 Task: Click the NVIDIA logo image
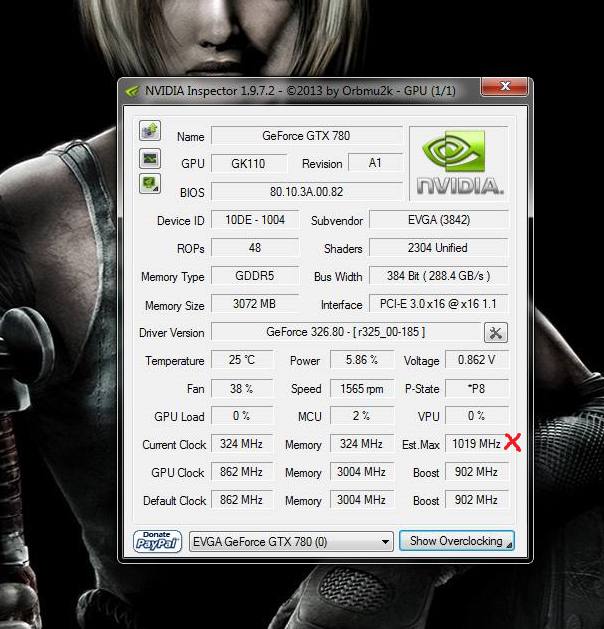459,163
